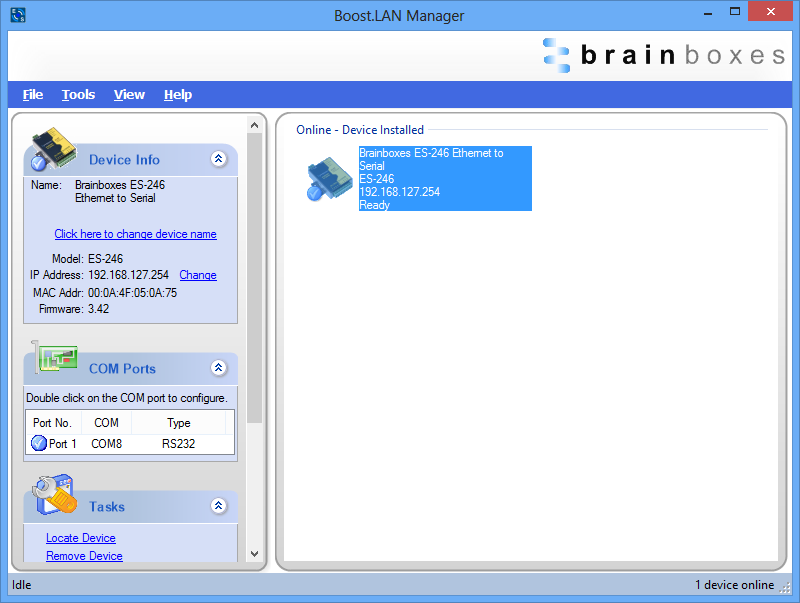Collapse the Tasks panel

[218, 505]
